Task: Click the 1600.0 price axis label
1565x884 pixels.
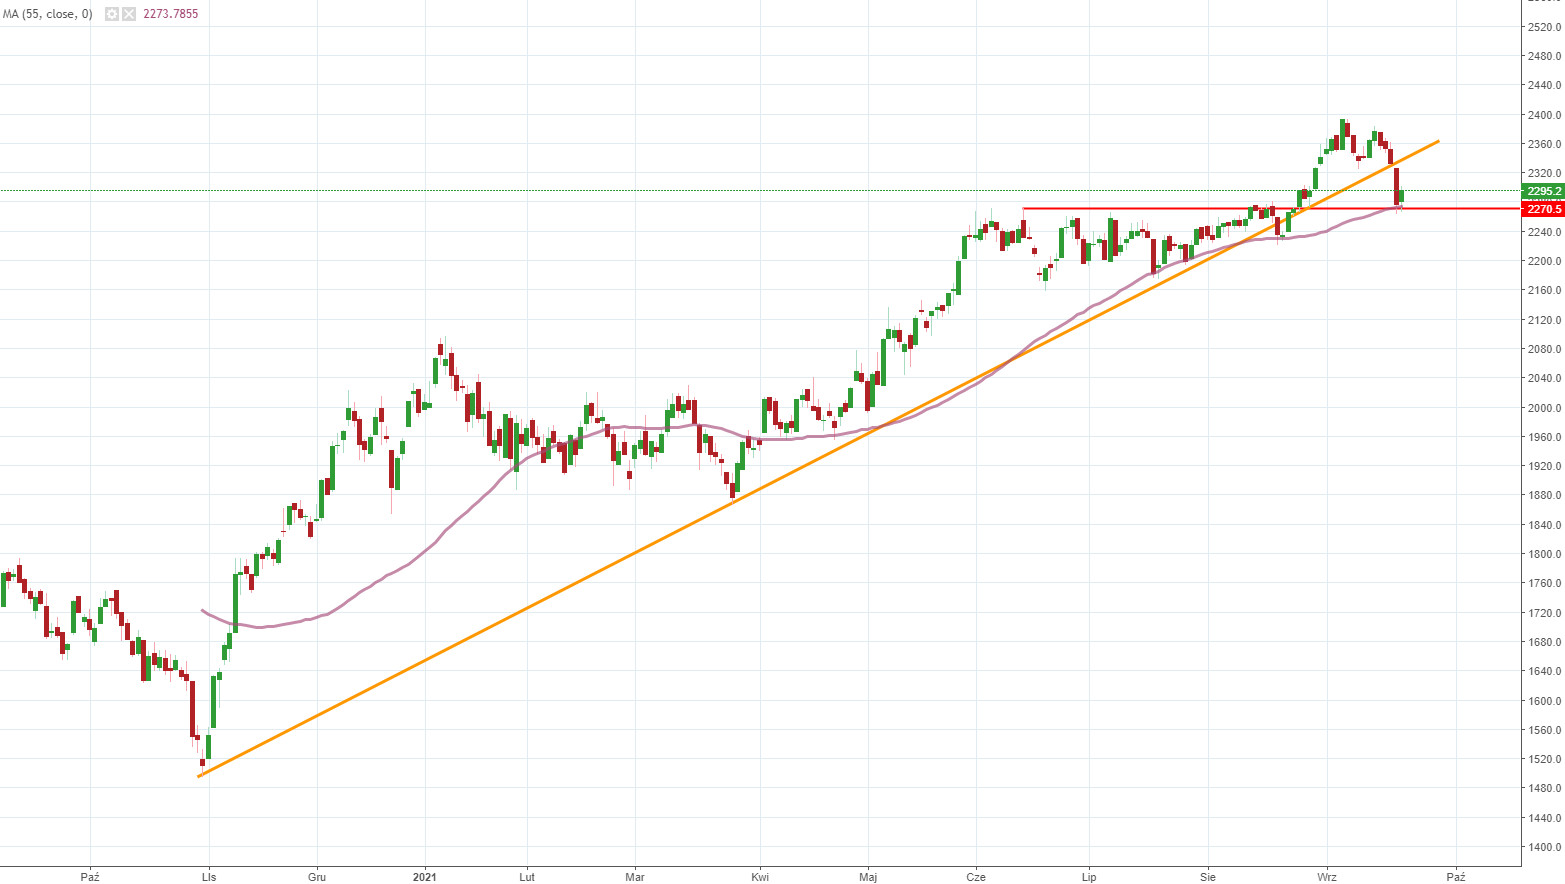Action: 1544,701
